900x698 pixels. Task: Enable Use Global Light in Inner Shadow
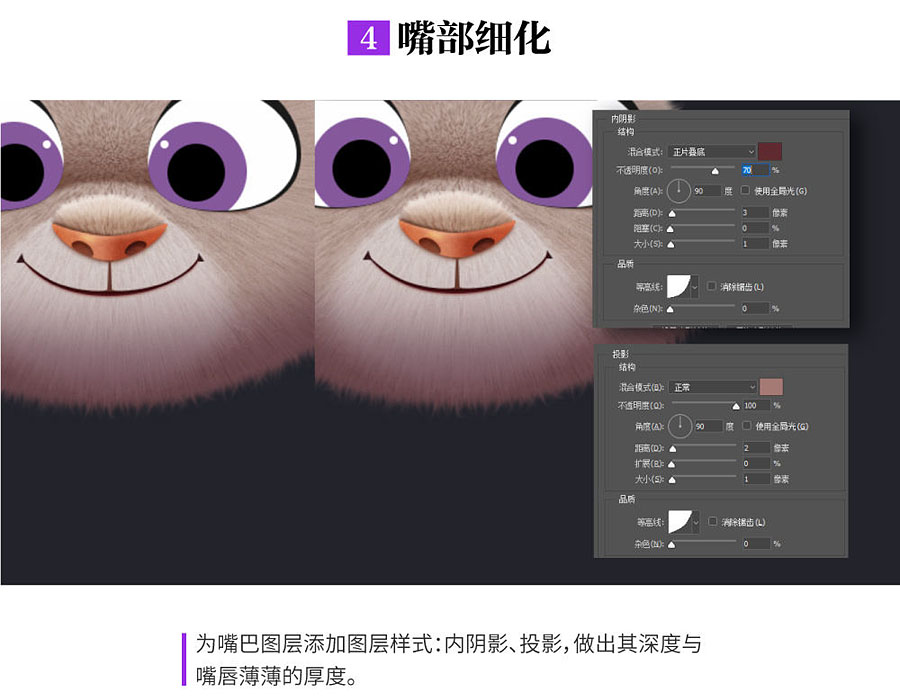tap(745, 190)
